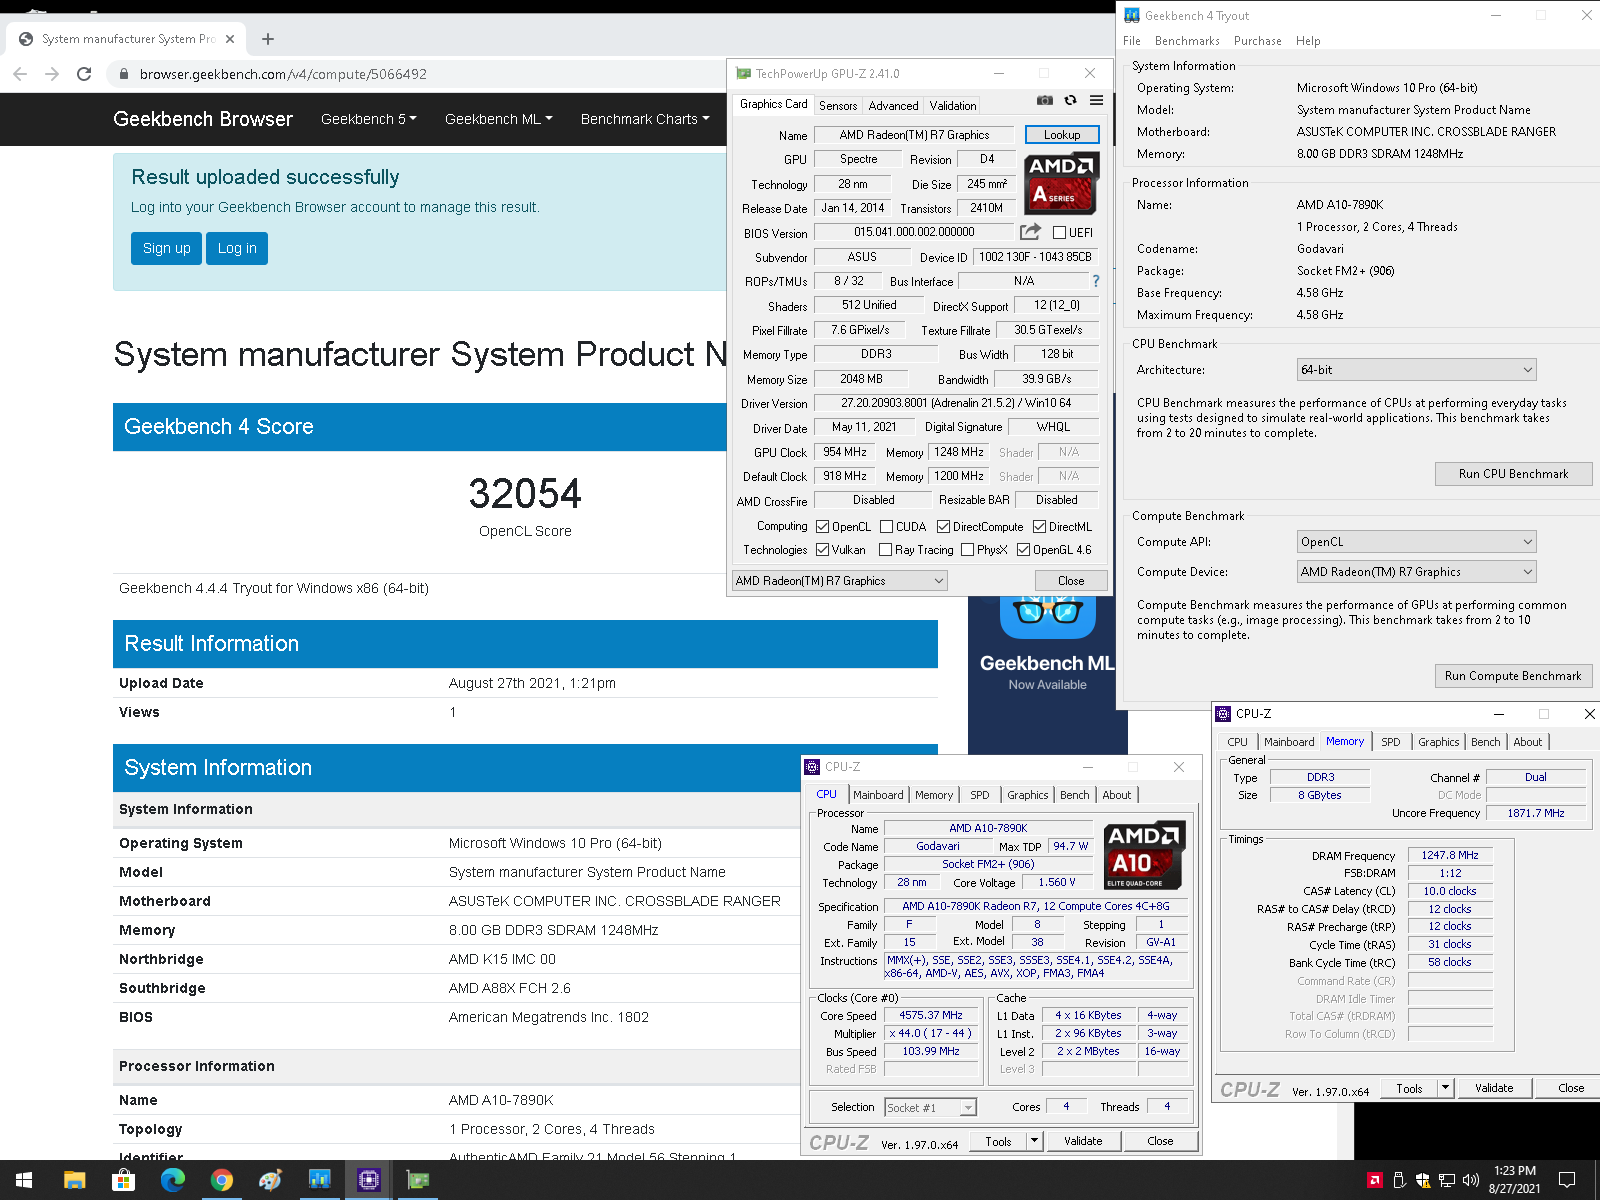Reload the browser page

(x=84, y=74)
